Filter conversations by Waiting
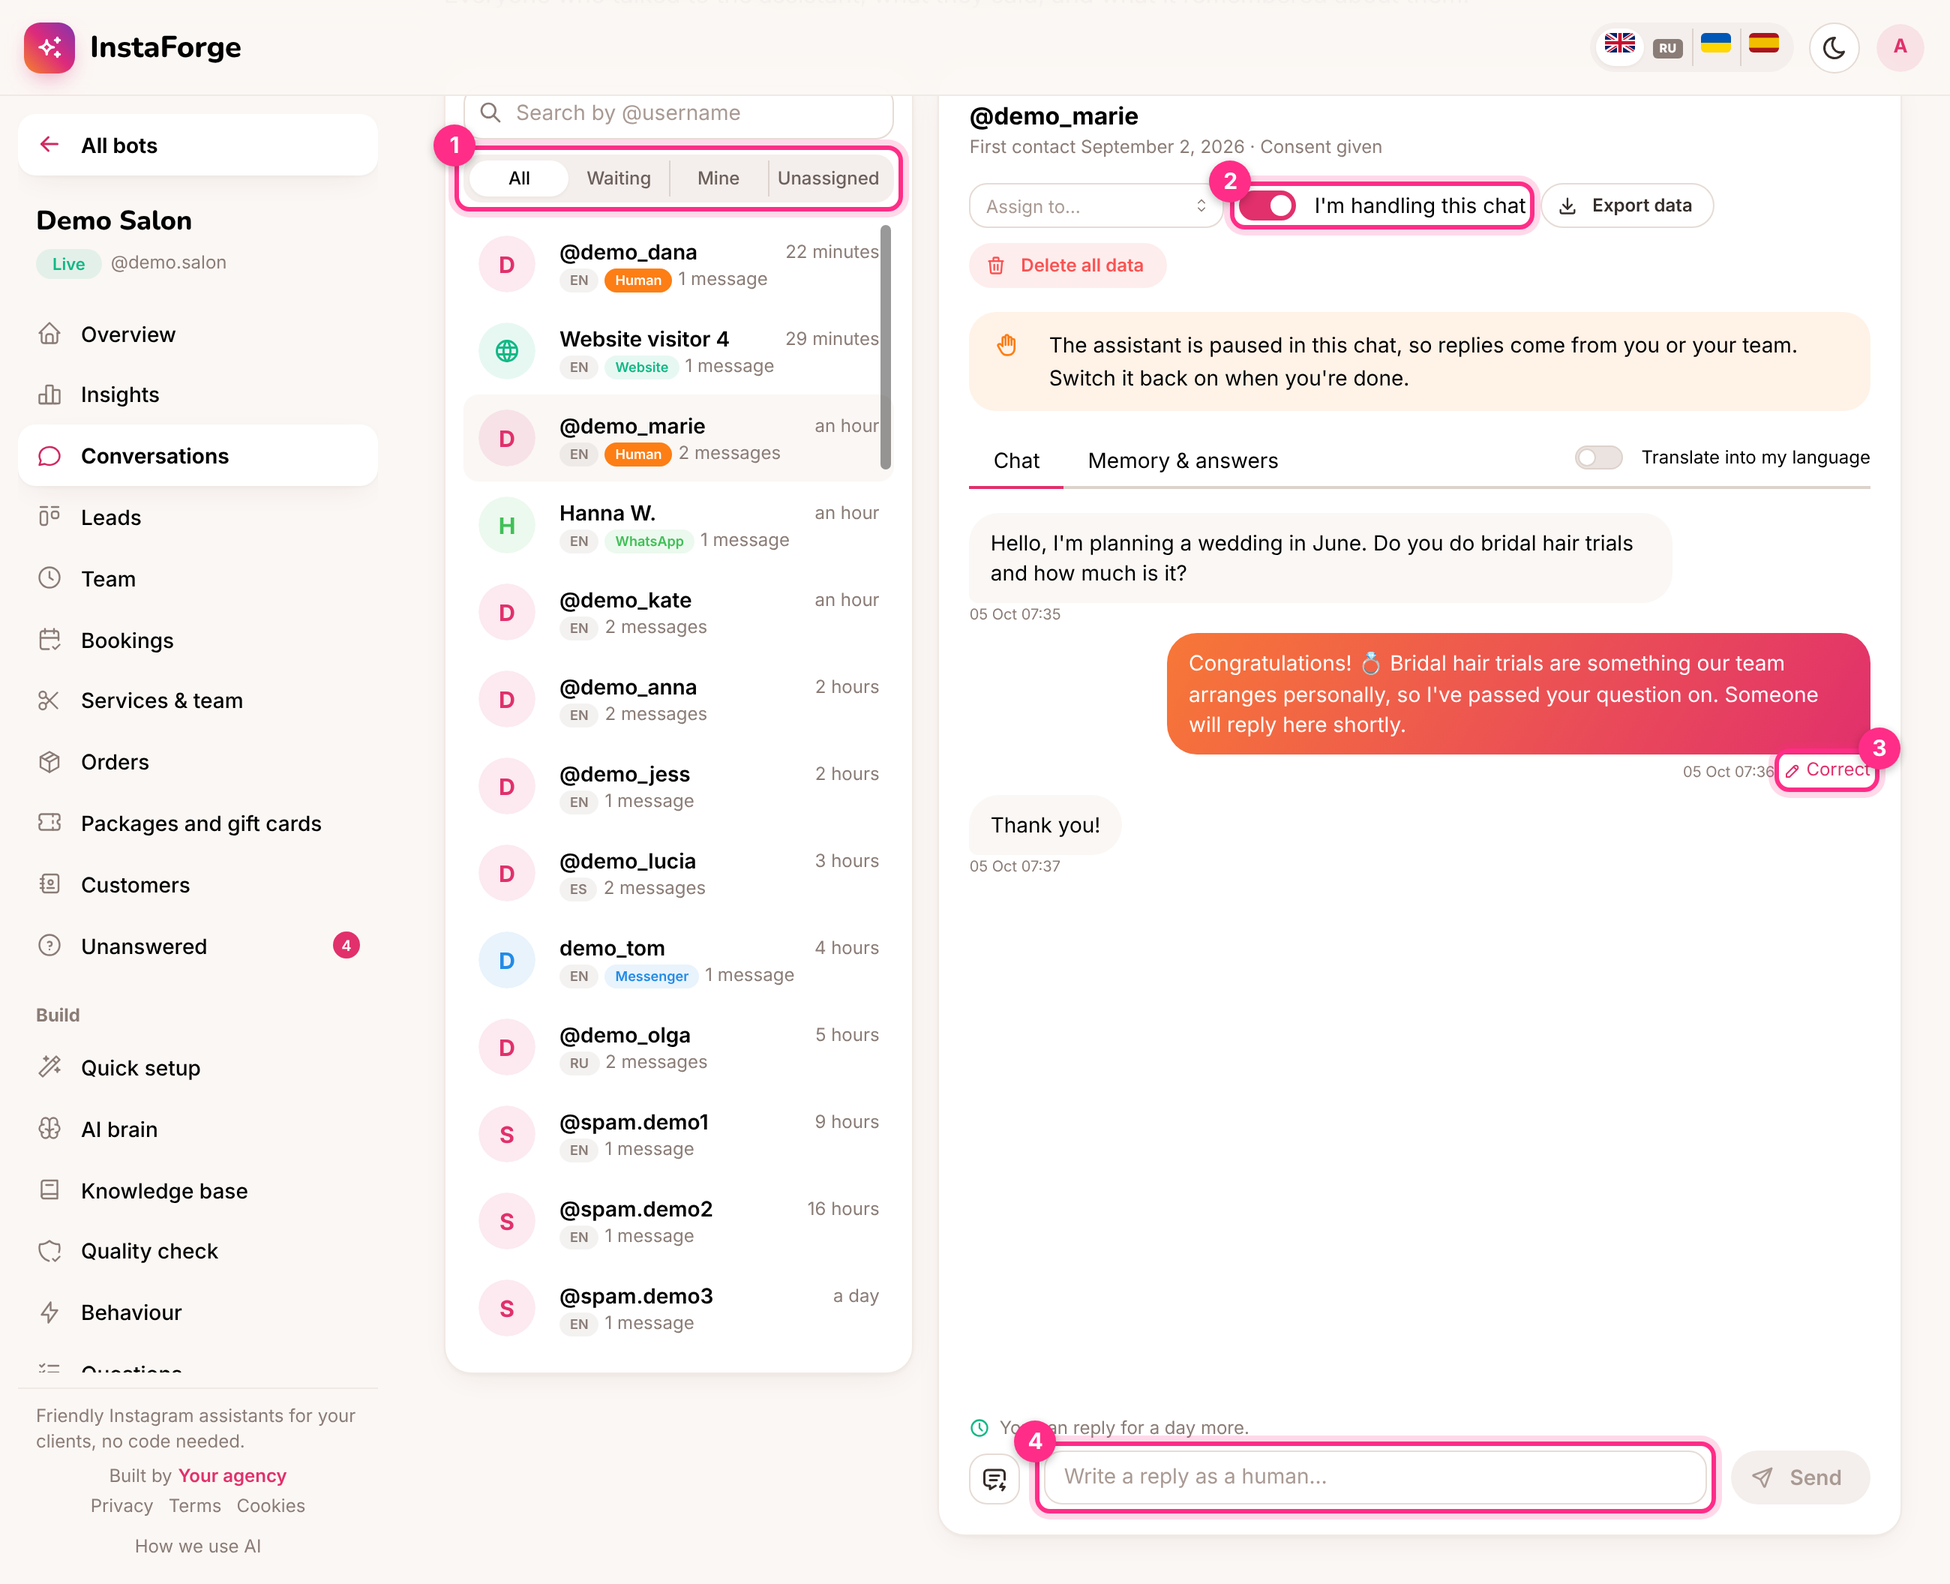Viewport: 1950px width, 1584px height. point(618,178)
